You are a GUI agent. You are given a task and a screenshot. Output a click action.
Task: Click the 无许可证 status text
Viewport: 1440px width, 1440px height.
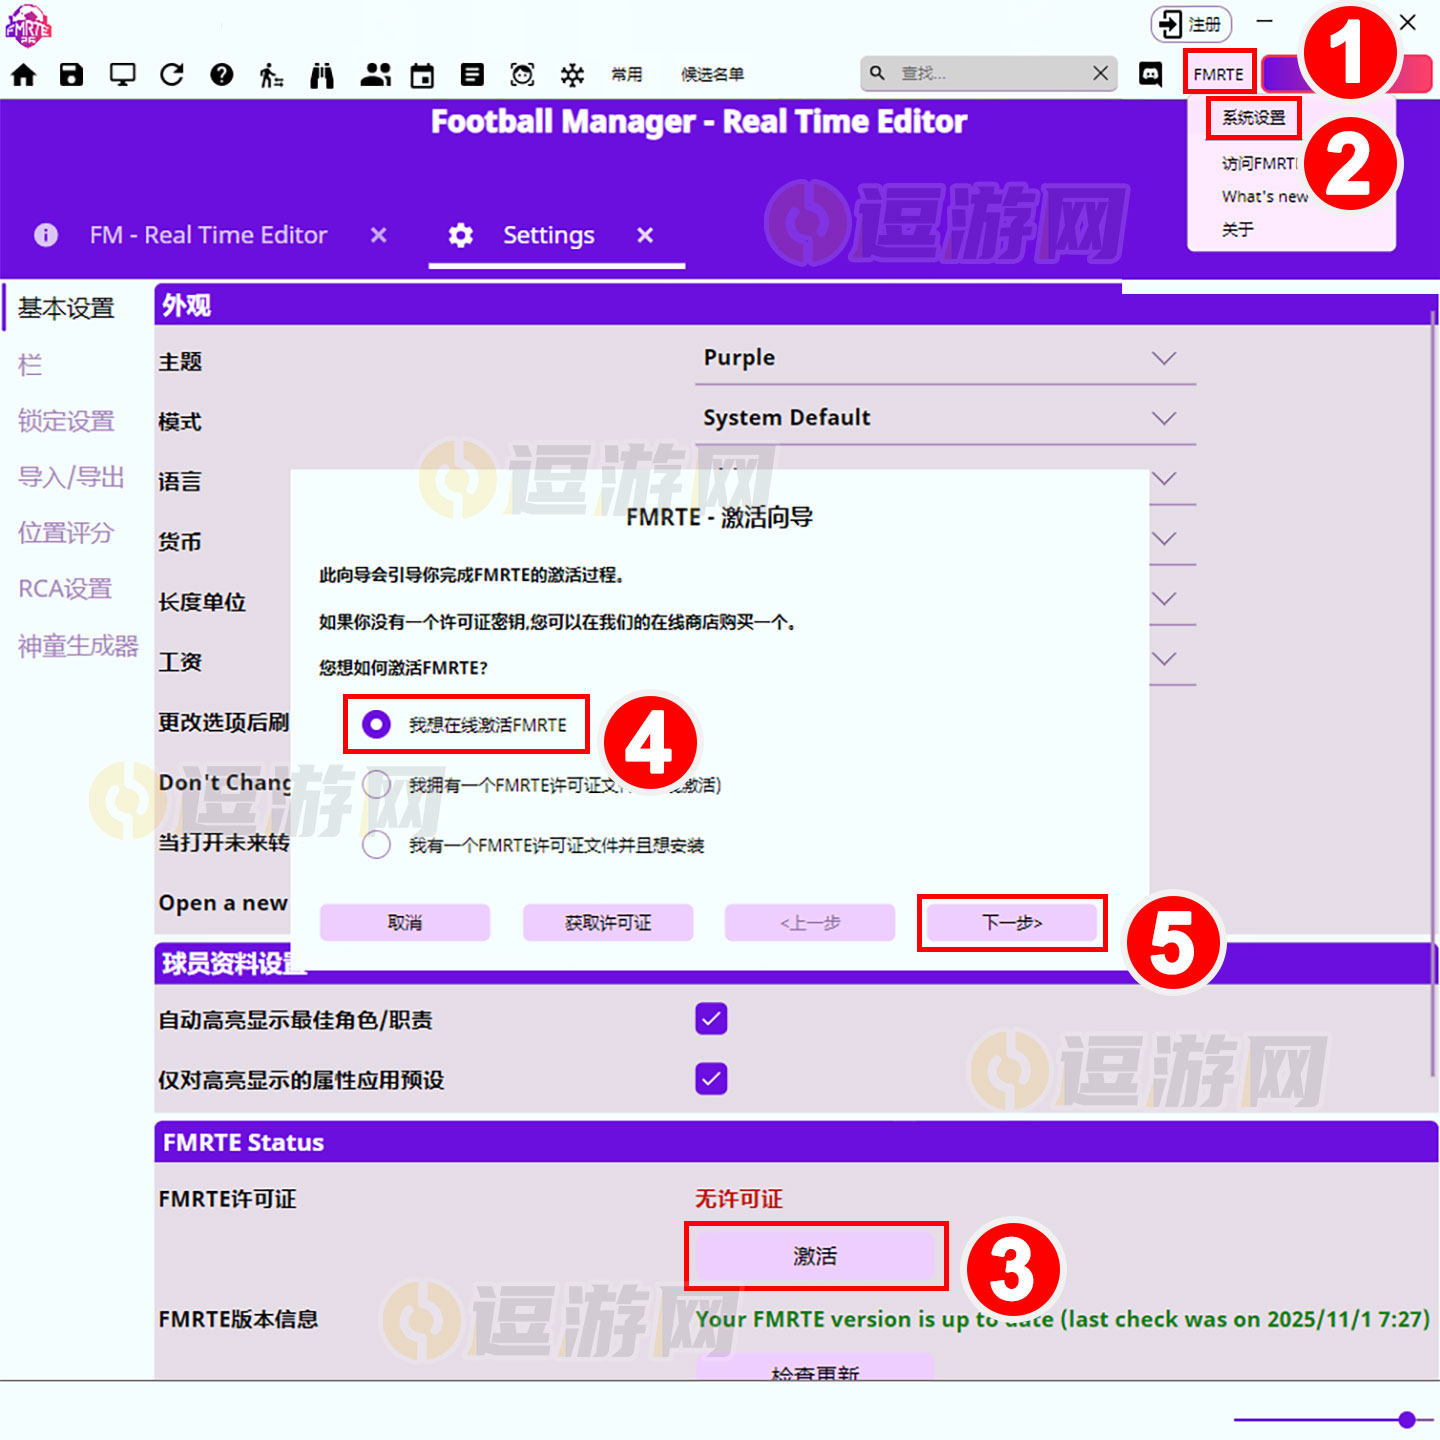pyautogui.click(x=739, y=1198)
